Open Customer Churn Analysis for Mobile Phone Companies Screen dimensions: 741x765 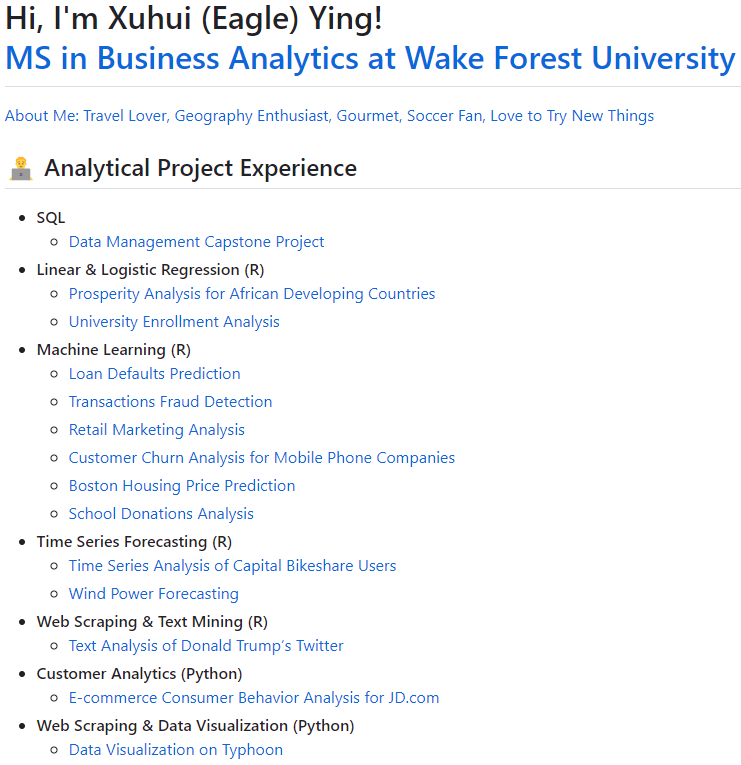click(x=262, y=458)
